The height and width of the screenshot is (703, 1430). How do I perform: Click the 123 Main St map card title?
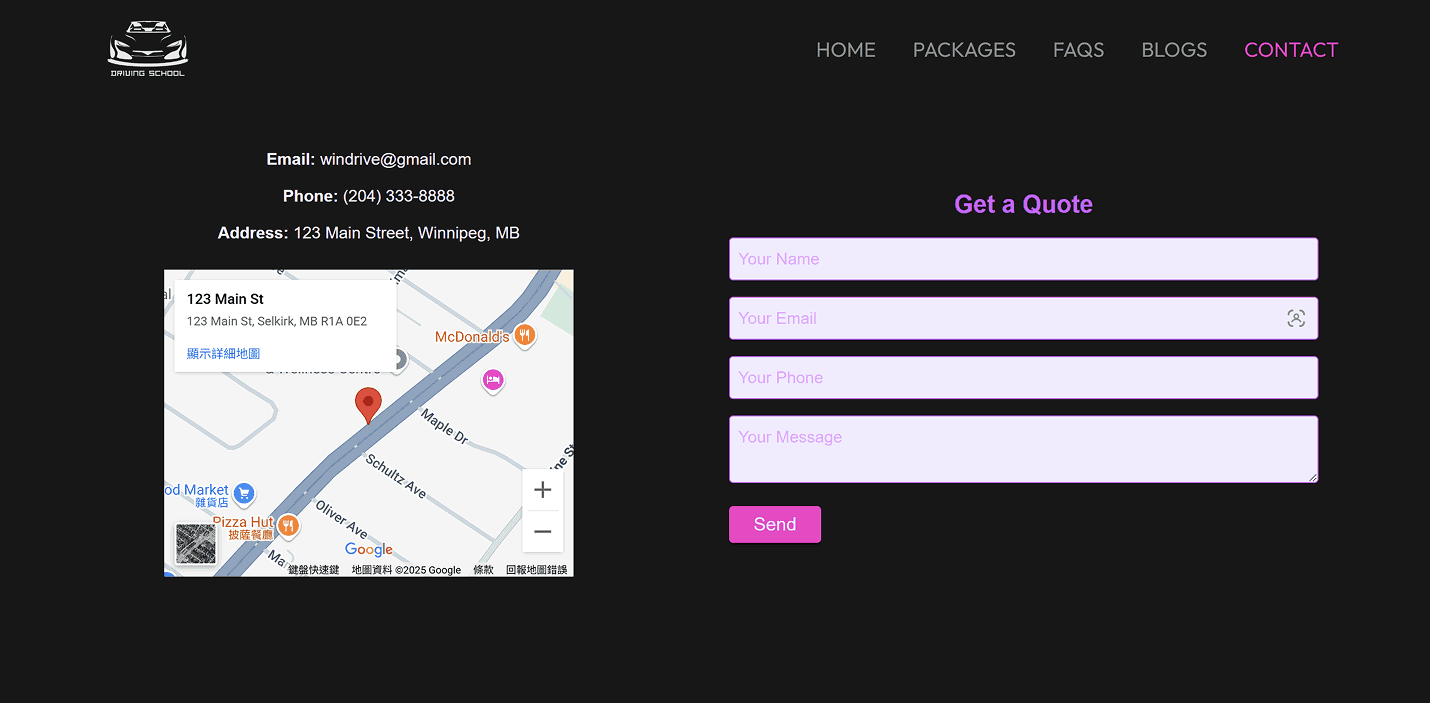(225, 299)
